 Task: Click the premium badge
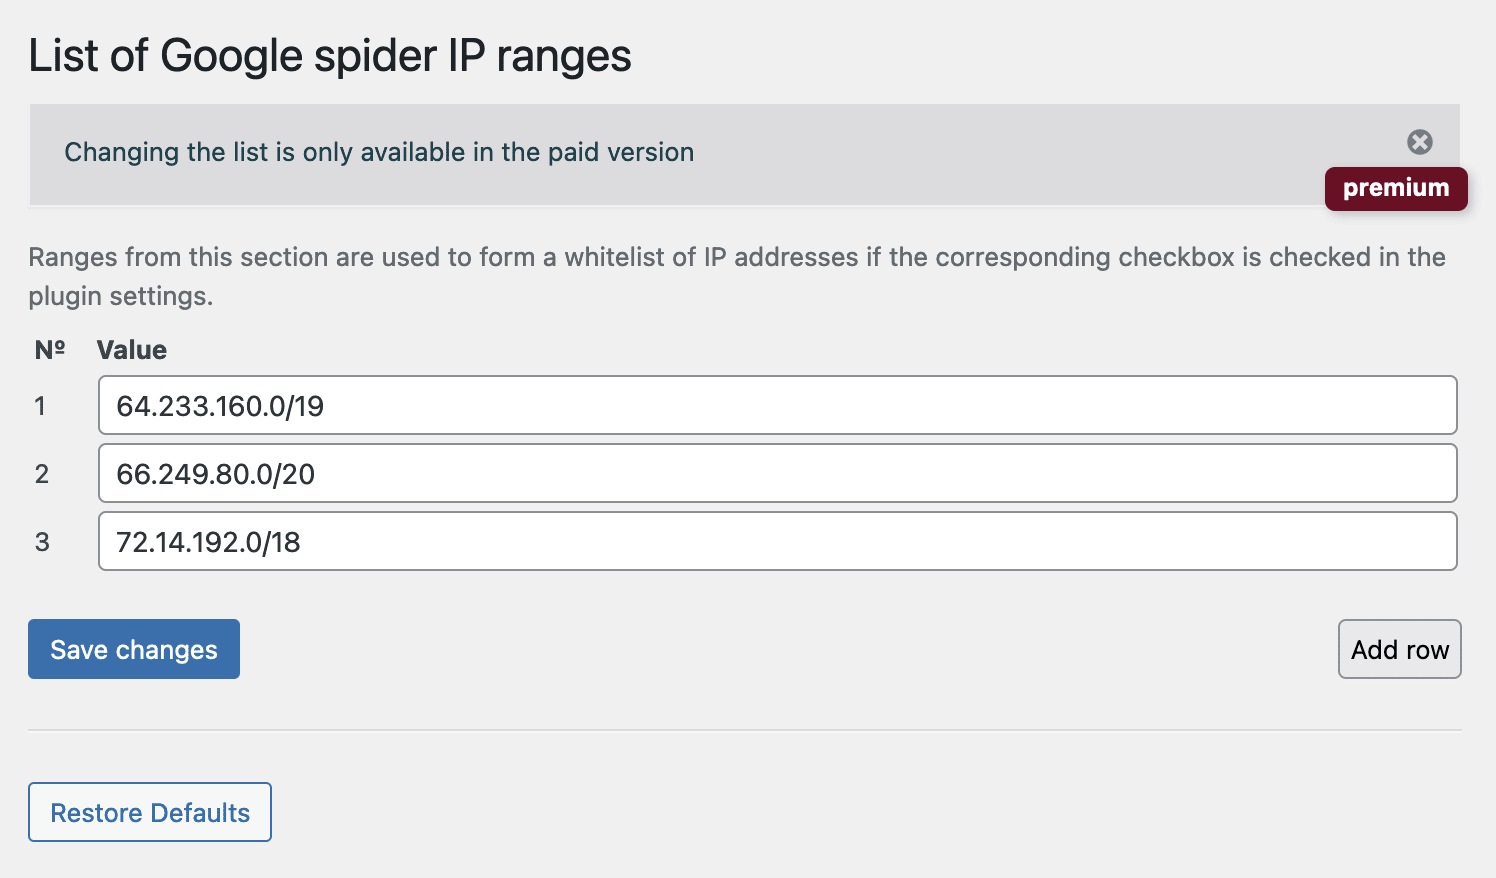tap(1395, 188)
